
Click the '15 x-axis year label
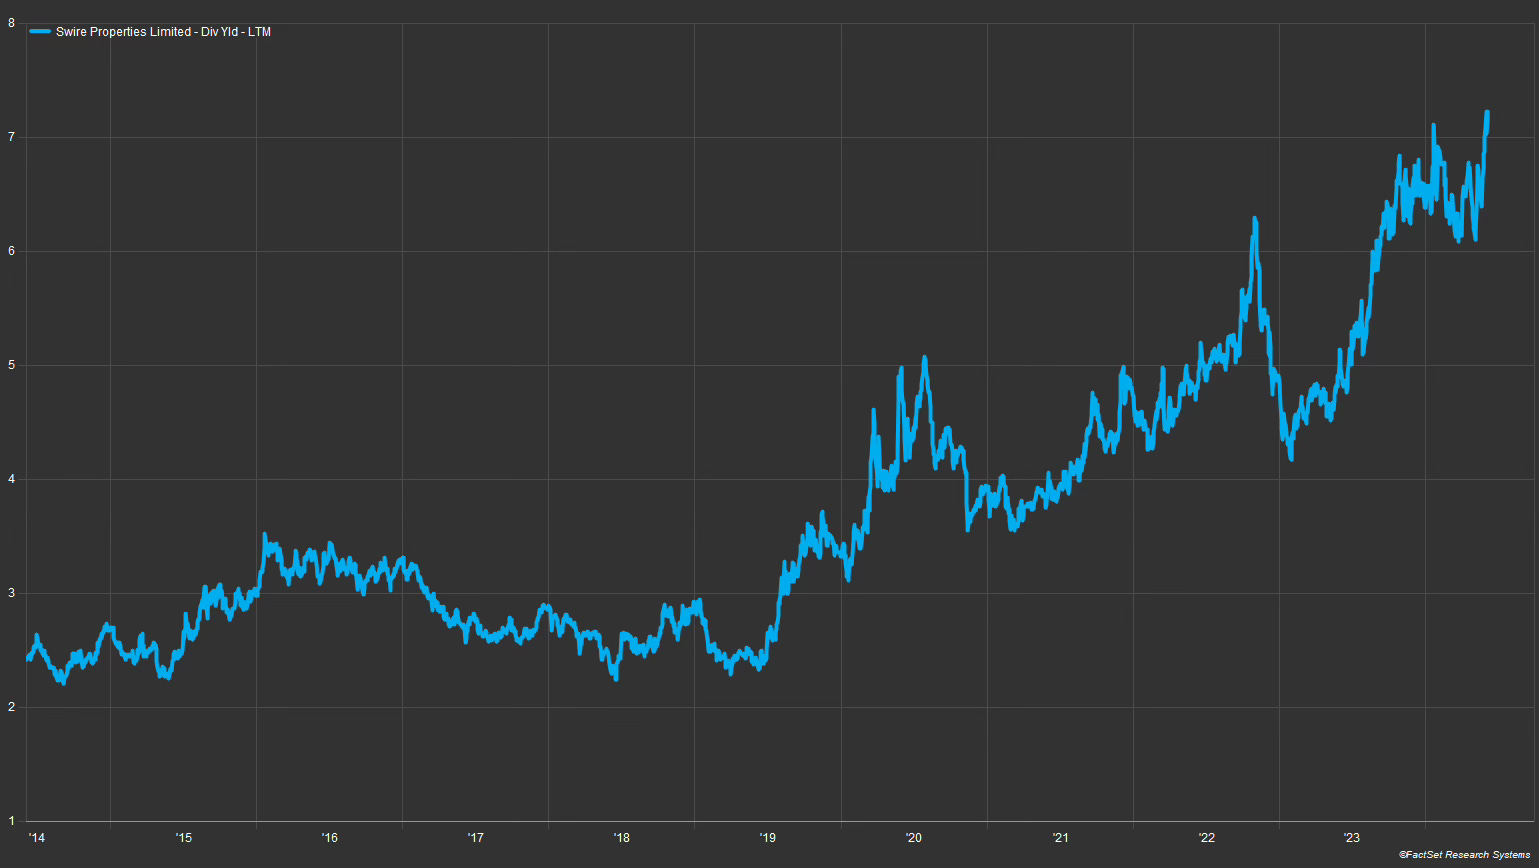tap(183, 837)
